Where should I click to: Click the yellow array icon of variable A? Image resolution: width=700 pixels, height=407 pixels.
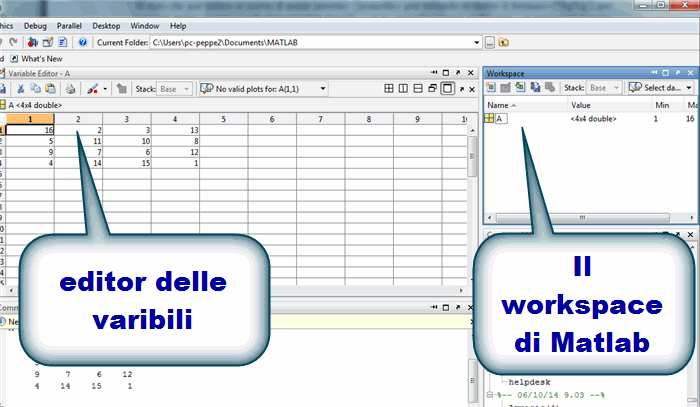coord(489,118)
